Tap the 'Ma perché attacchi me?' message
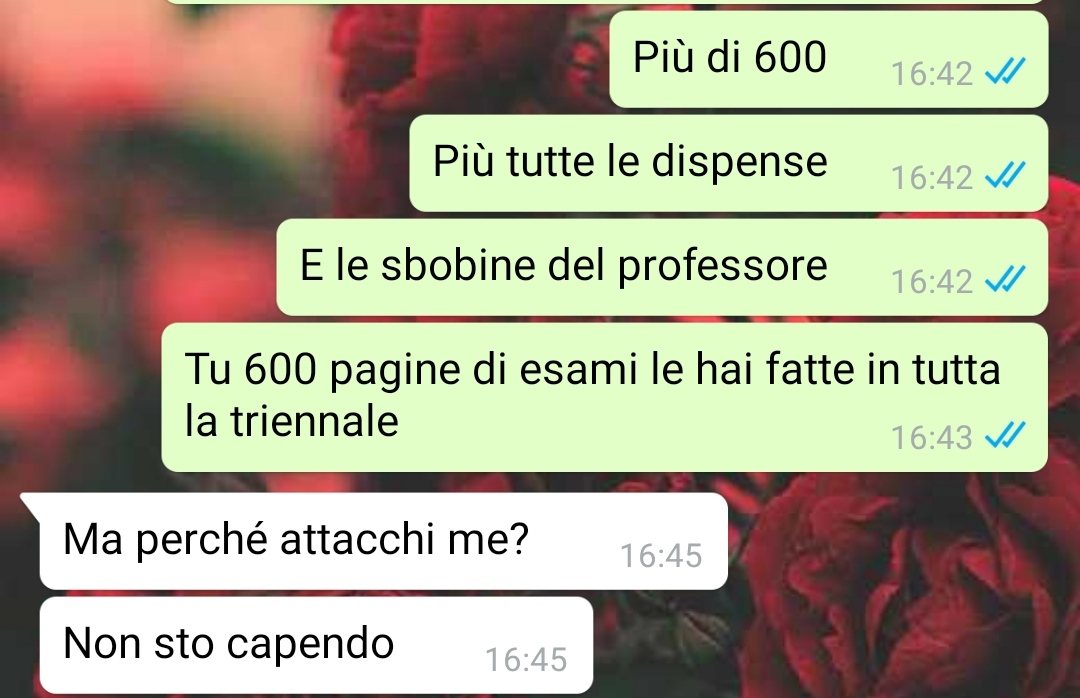 click(383, 541)
